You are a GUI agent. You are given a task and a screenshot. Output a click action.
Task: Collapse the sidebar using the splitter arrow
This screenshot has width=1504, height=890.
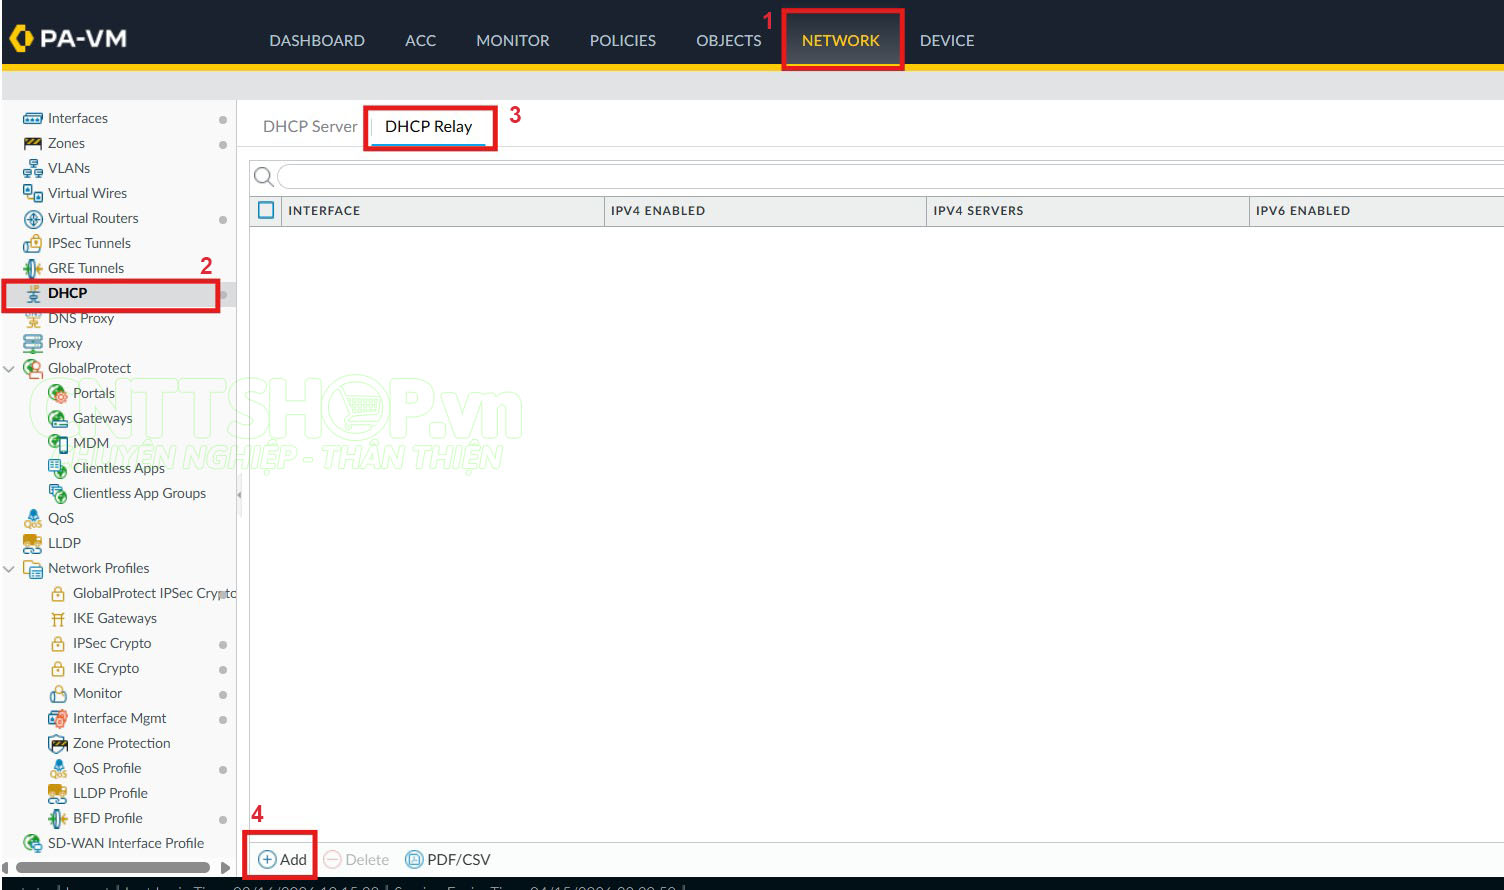(239, 494)
